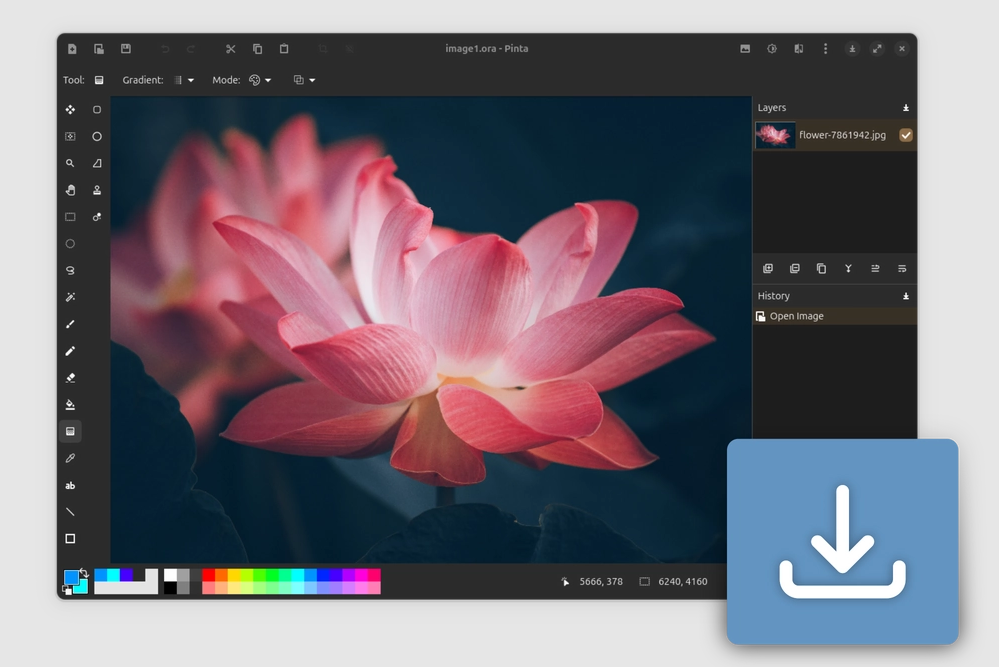Image resolution: width=999 pixels, height=667 pixels.
Task: Click the Copy icon in header bar
Action: 257,49
